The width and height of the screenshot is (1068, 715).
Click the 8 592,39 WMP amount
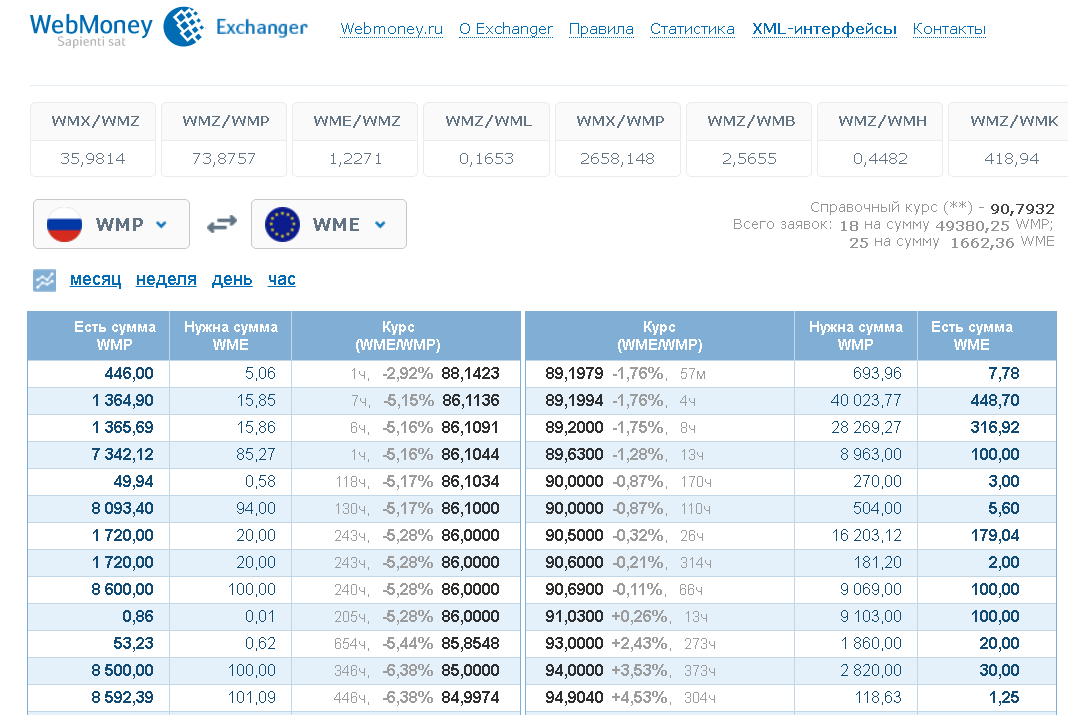123,697
